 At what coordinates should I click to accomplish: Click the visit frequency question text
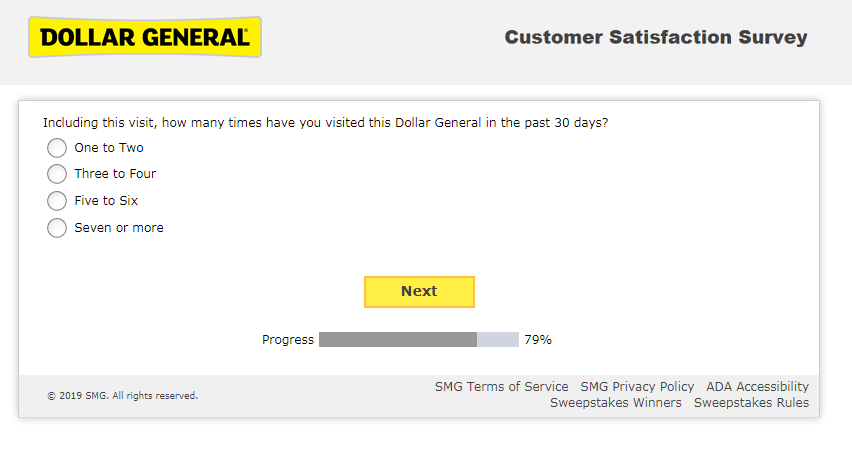coord(325,123)
